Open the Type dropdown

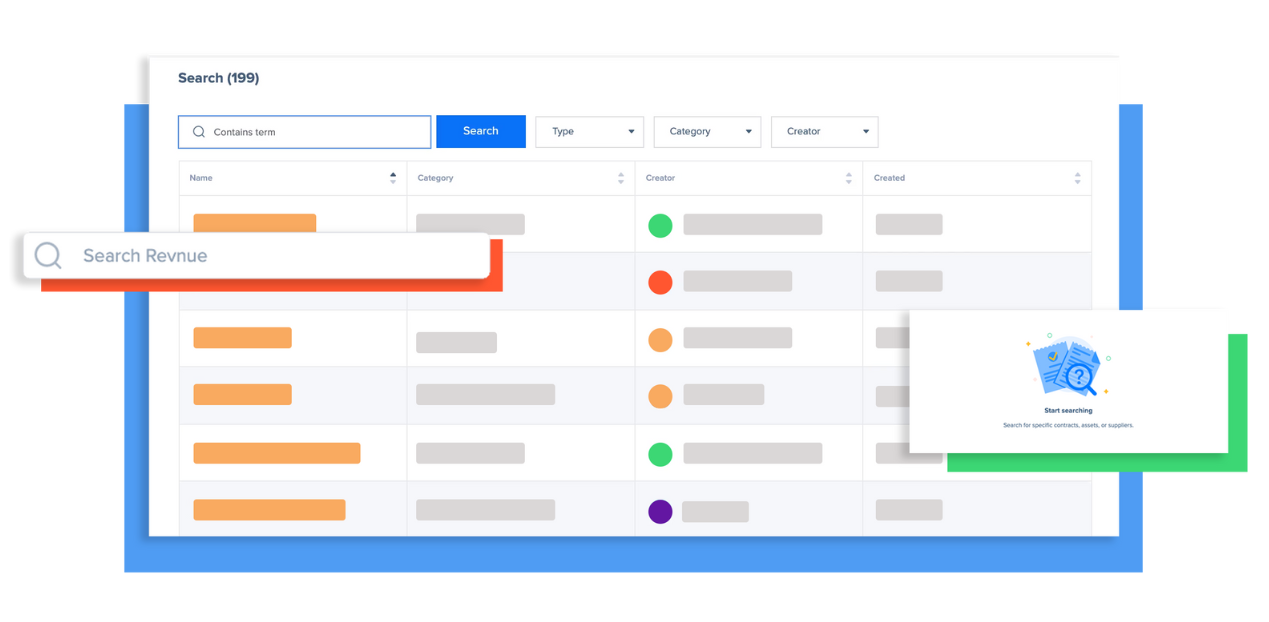click(589, 131)
